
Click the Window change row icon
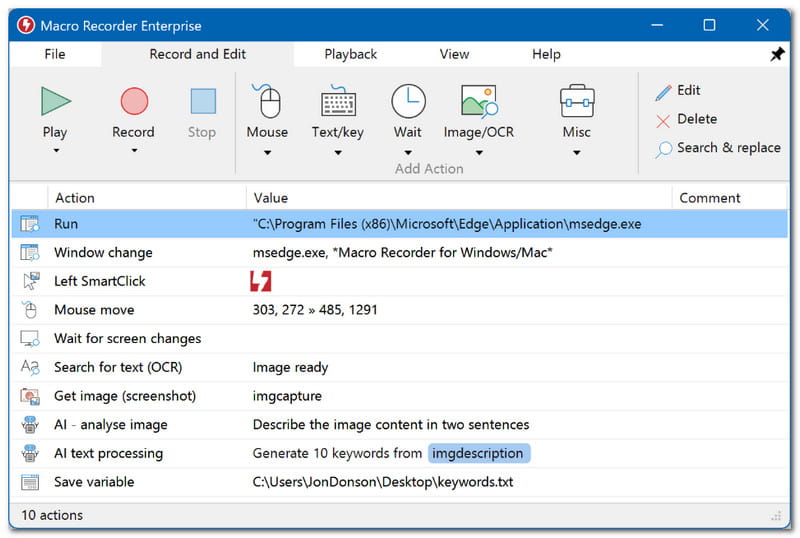pyautogui.click(x=30, y=252)
